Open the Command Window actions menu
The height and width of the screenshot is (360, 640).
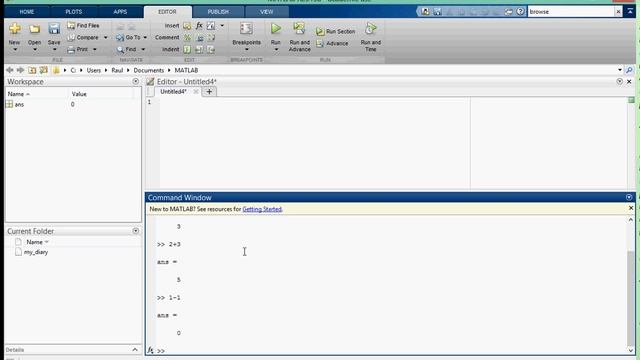629,197
